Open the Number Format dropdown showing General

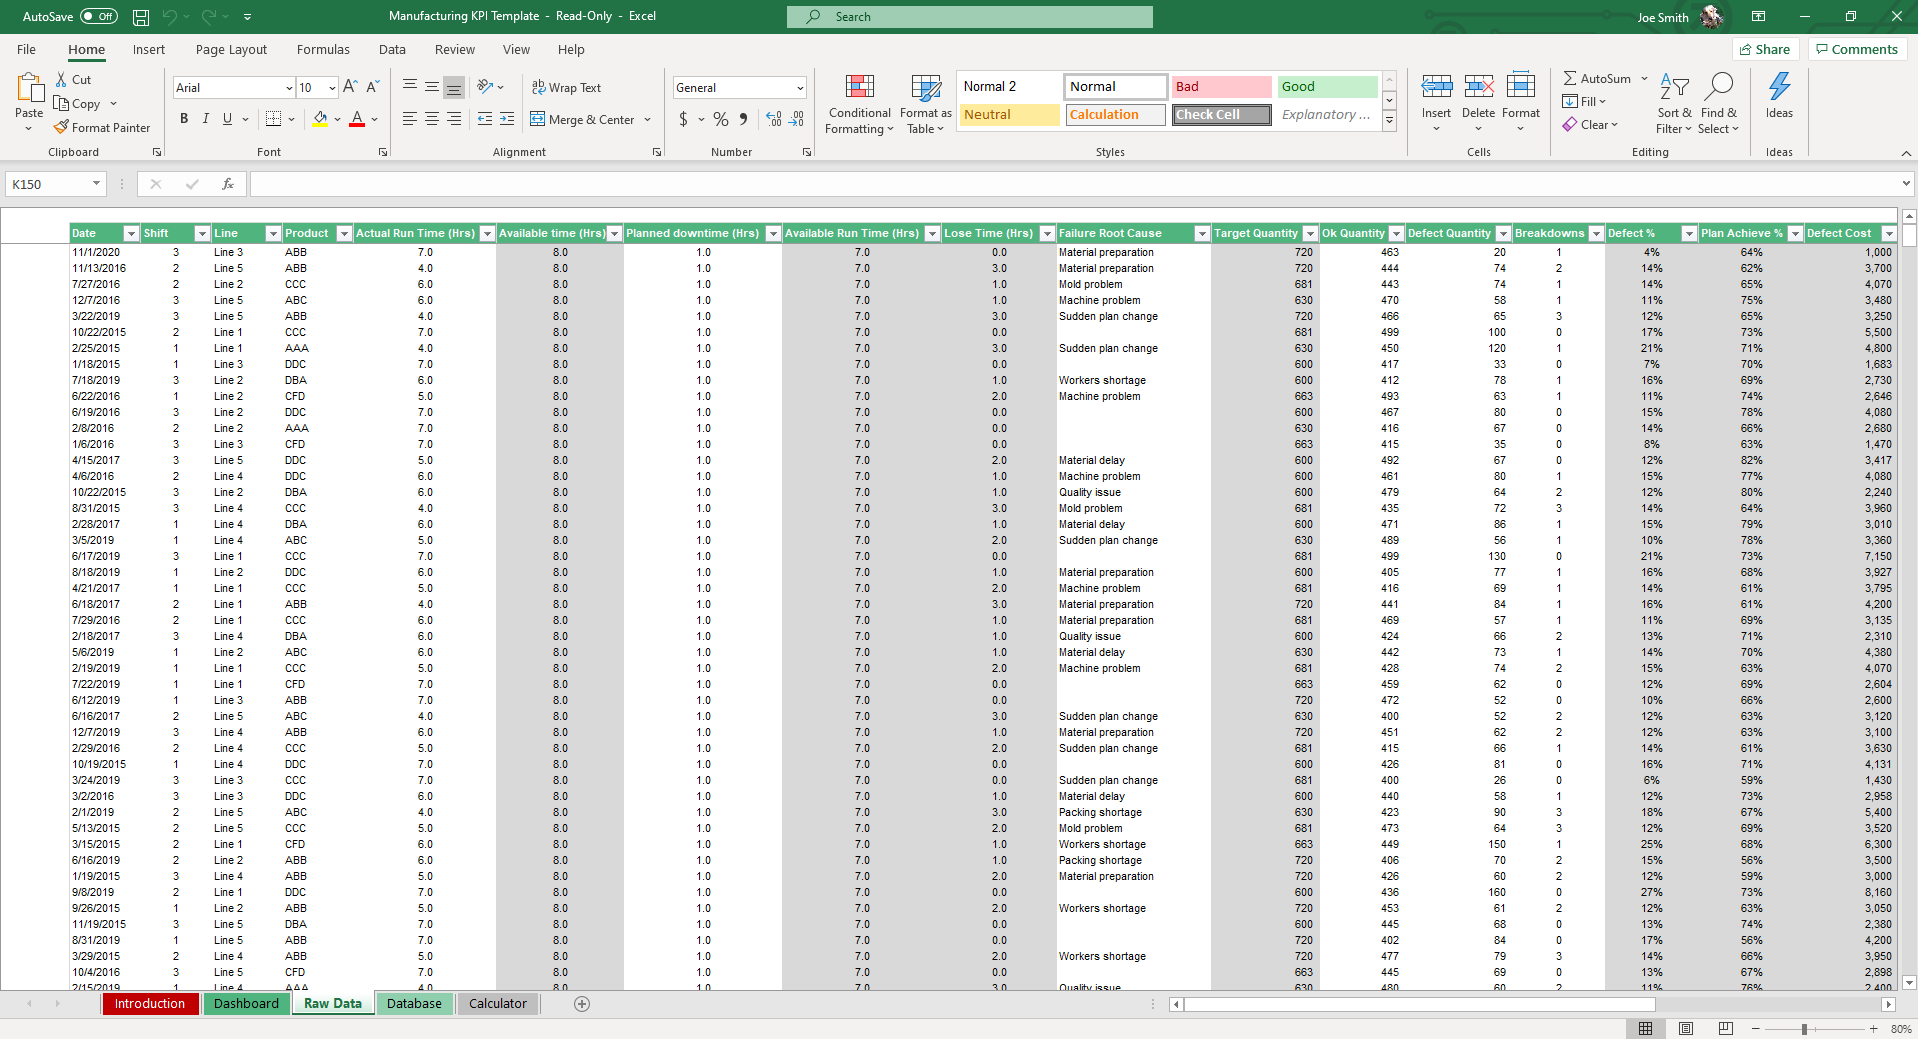737,88
